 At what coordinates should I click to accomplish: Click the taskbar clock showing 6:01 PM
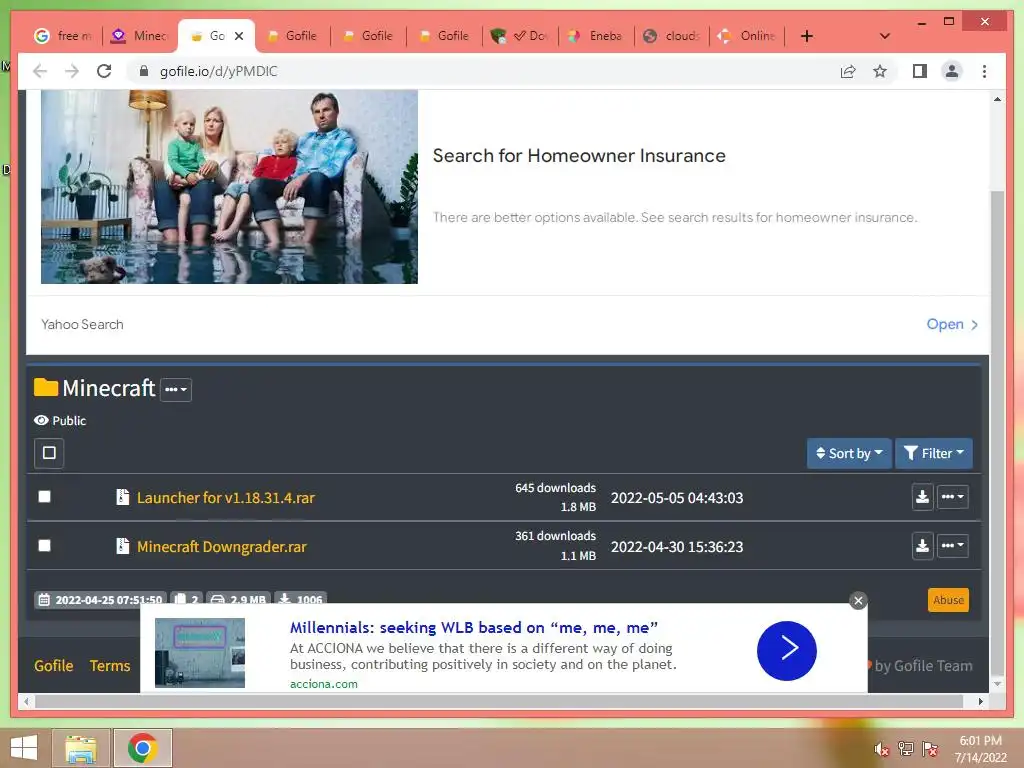(980, 748)
